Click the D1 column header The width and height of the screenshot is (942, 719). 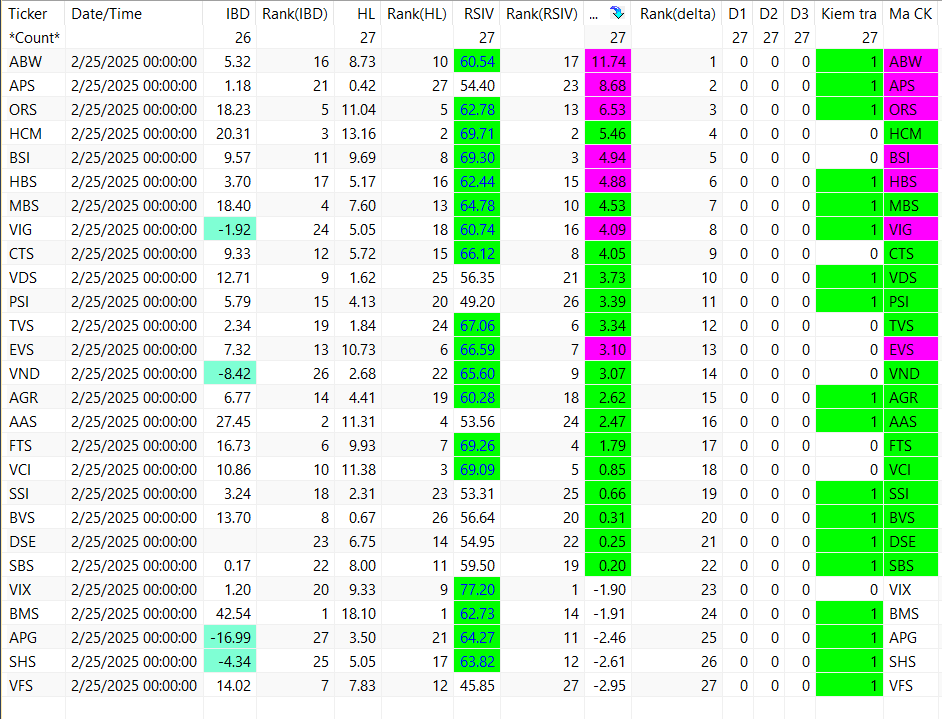pyautogui.click(x=737, y=14)
